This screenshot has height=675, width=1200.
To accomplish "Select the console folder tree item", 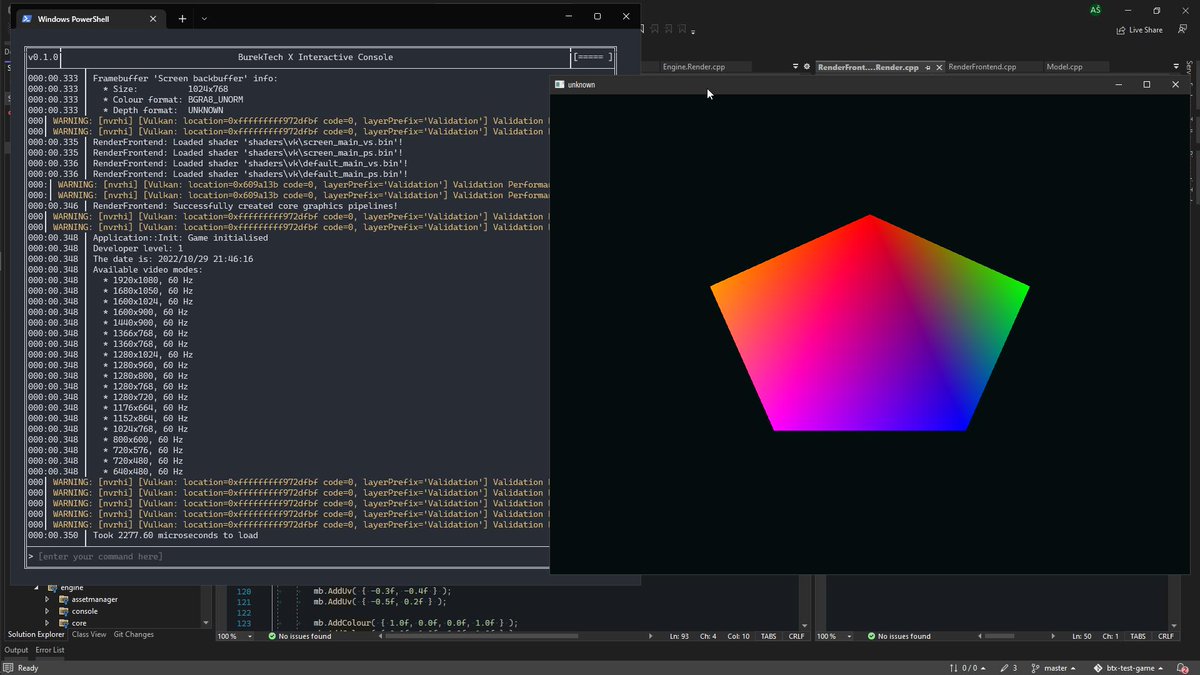I will [78, 611].
